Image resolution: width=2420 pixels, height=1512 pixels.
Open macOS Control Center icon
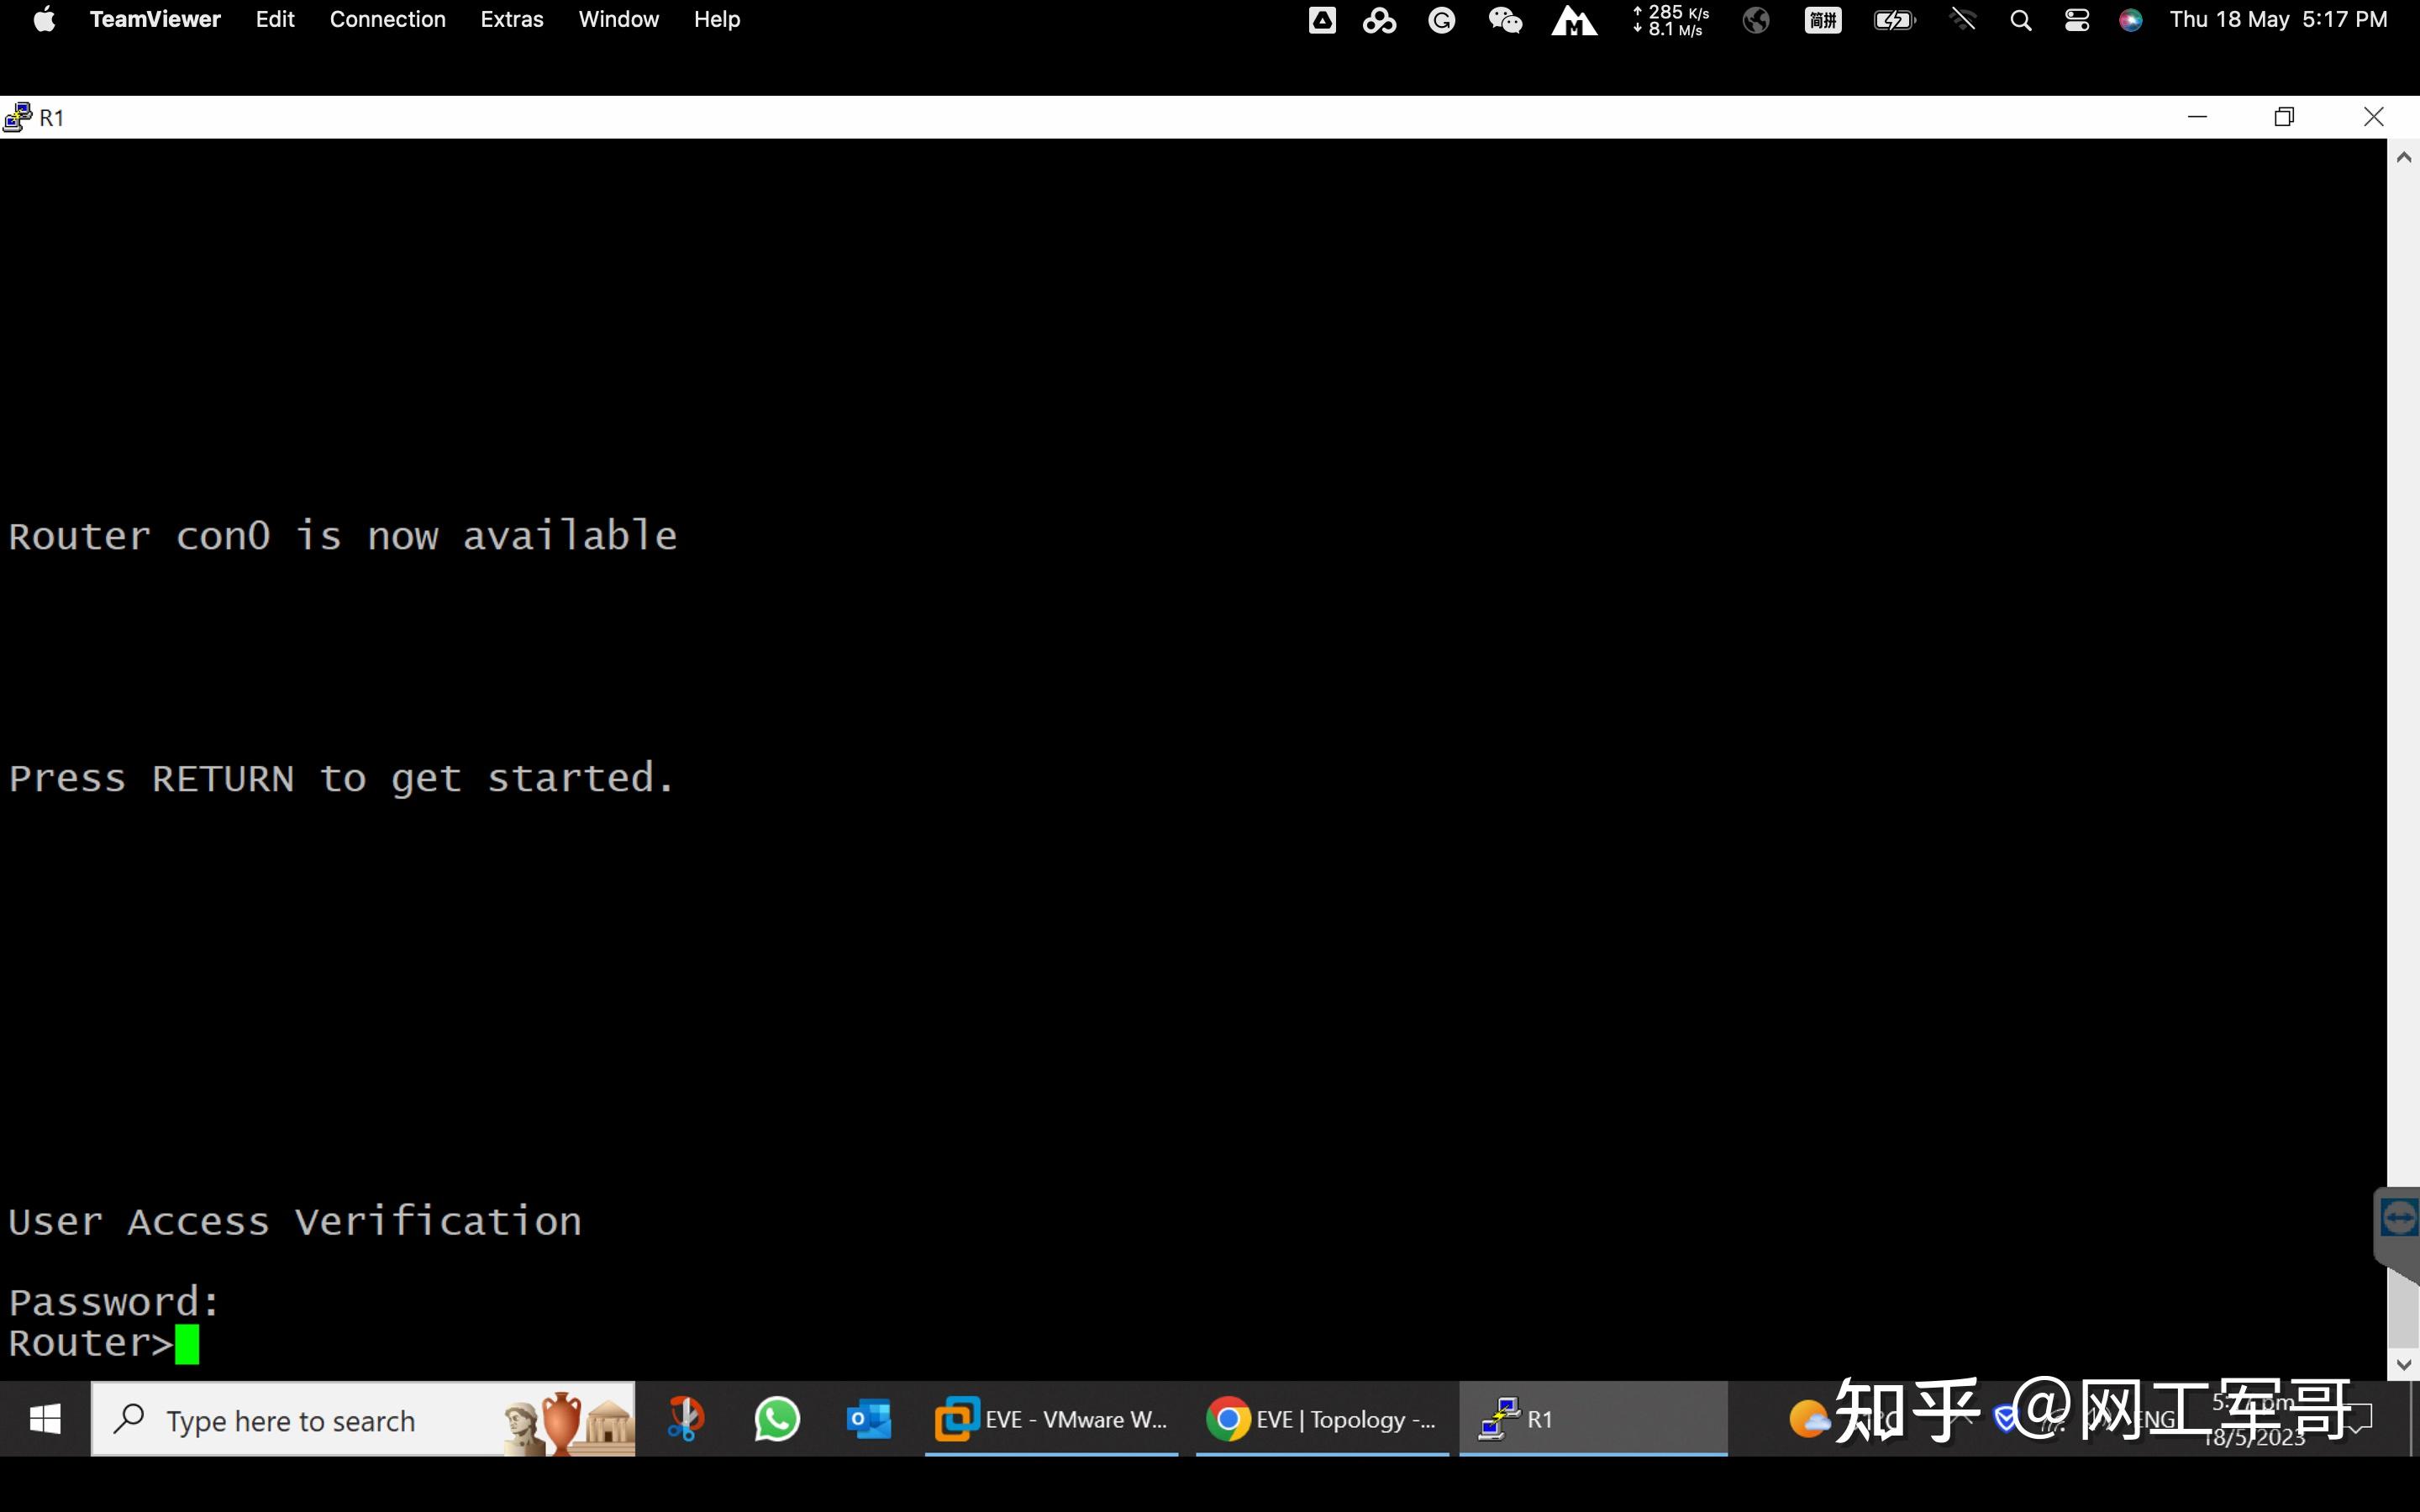click(x=2077, y=20)
